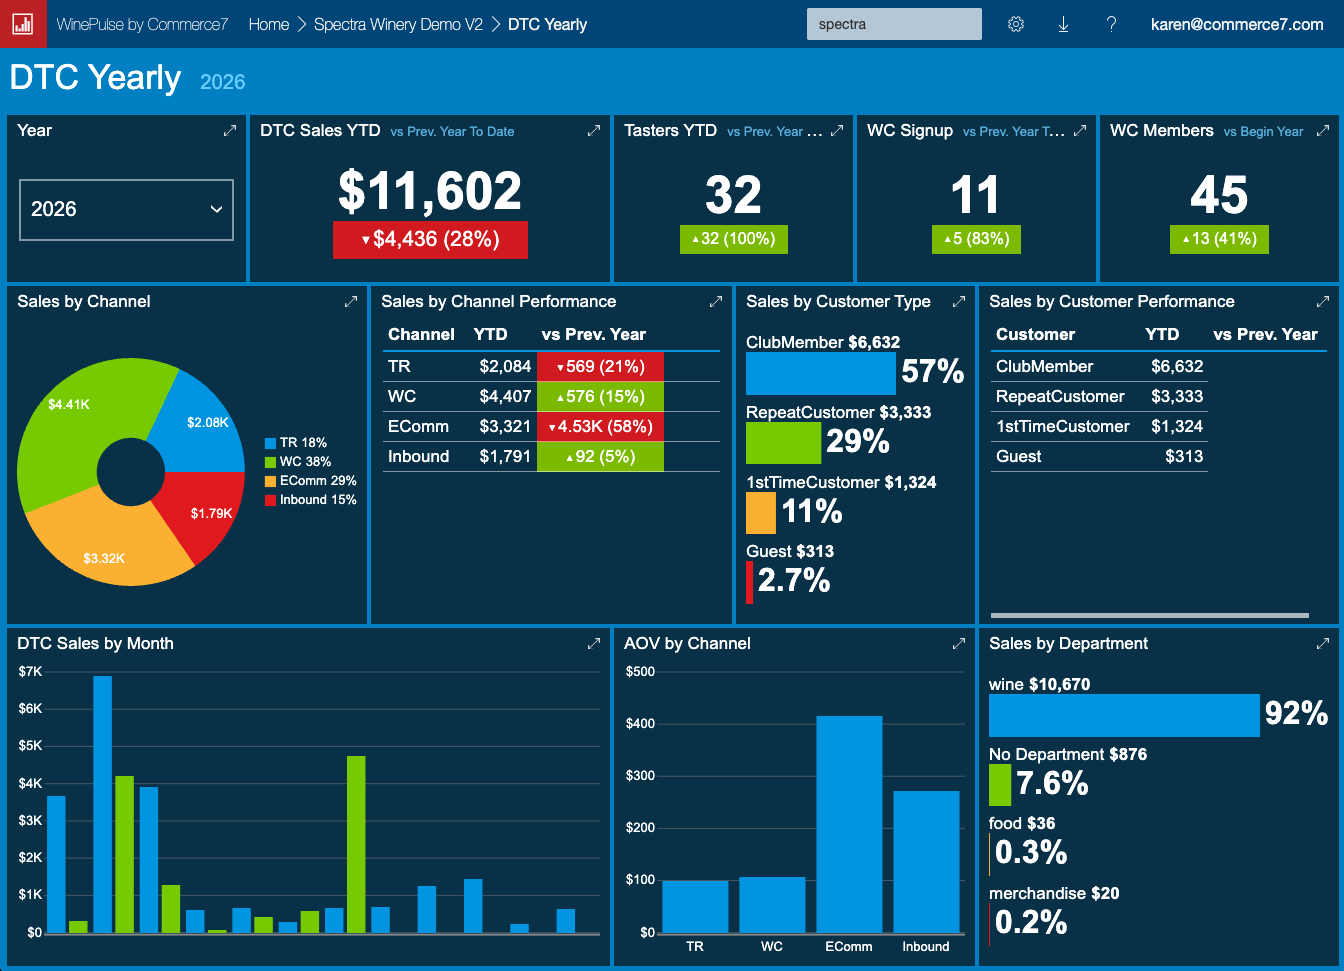Click the $4,436 (28%) decrease badge
The height and width of the screenshot is (971, 1344).
[x=430, y=239]
